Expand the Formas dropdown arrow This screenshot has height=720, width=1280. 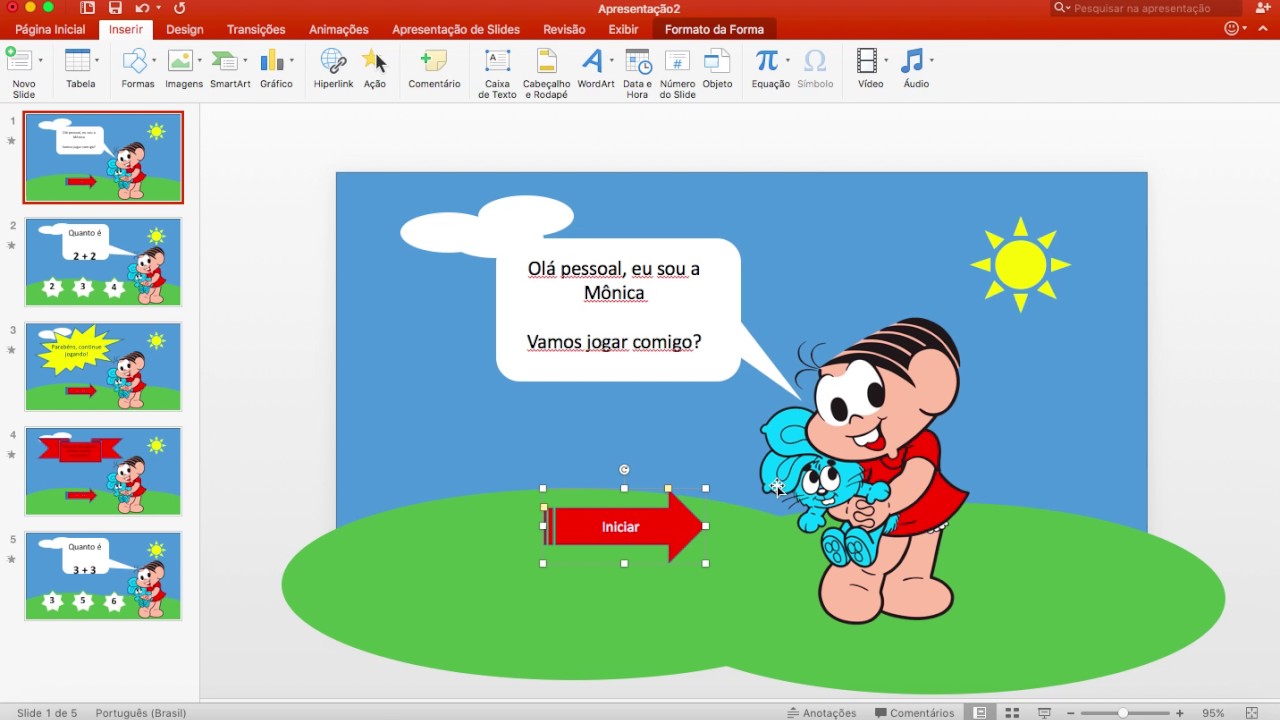pyautogui.click(x=154, y=60)
